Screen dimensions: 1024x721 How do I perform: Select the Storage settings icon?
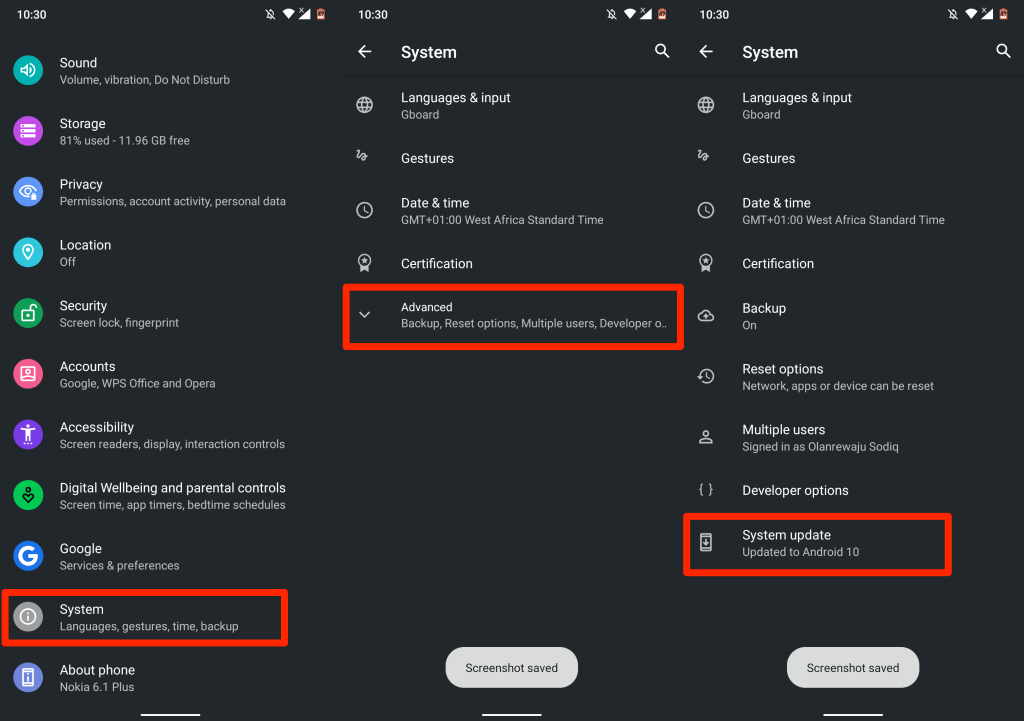pos(28,131)
